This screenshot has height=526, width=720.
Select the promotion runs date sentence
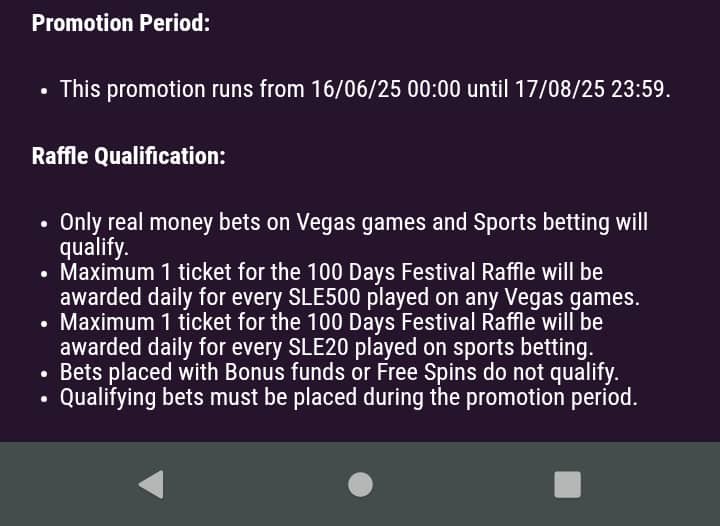(x=366, y=89)
